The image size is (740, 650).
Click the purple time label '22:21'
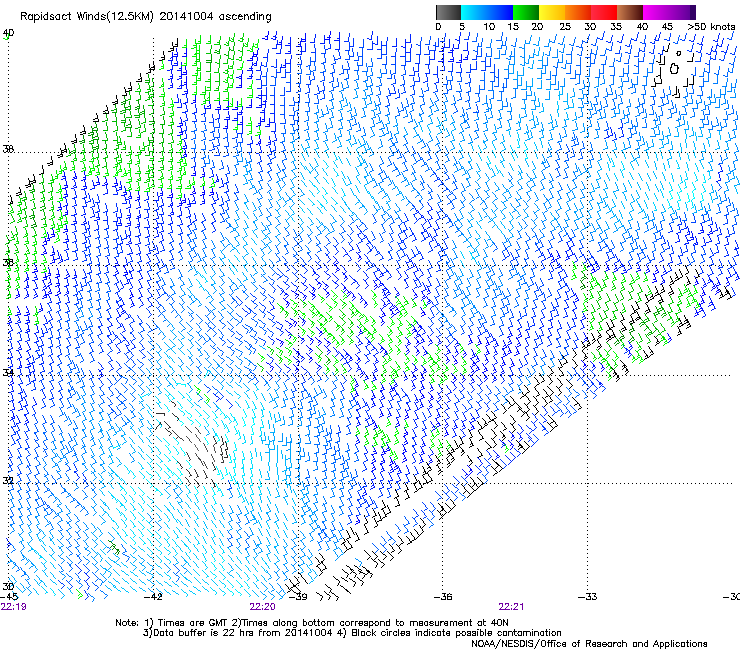[511, 607]
